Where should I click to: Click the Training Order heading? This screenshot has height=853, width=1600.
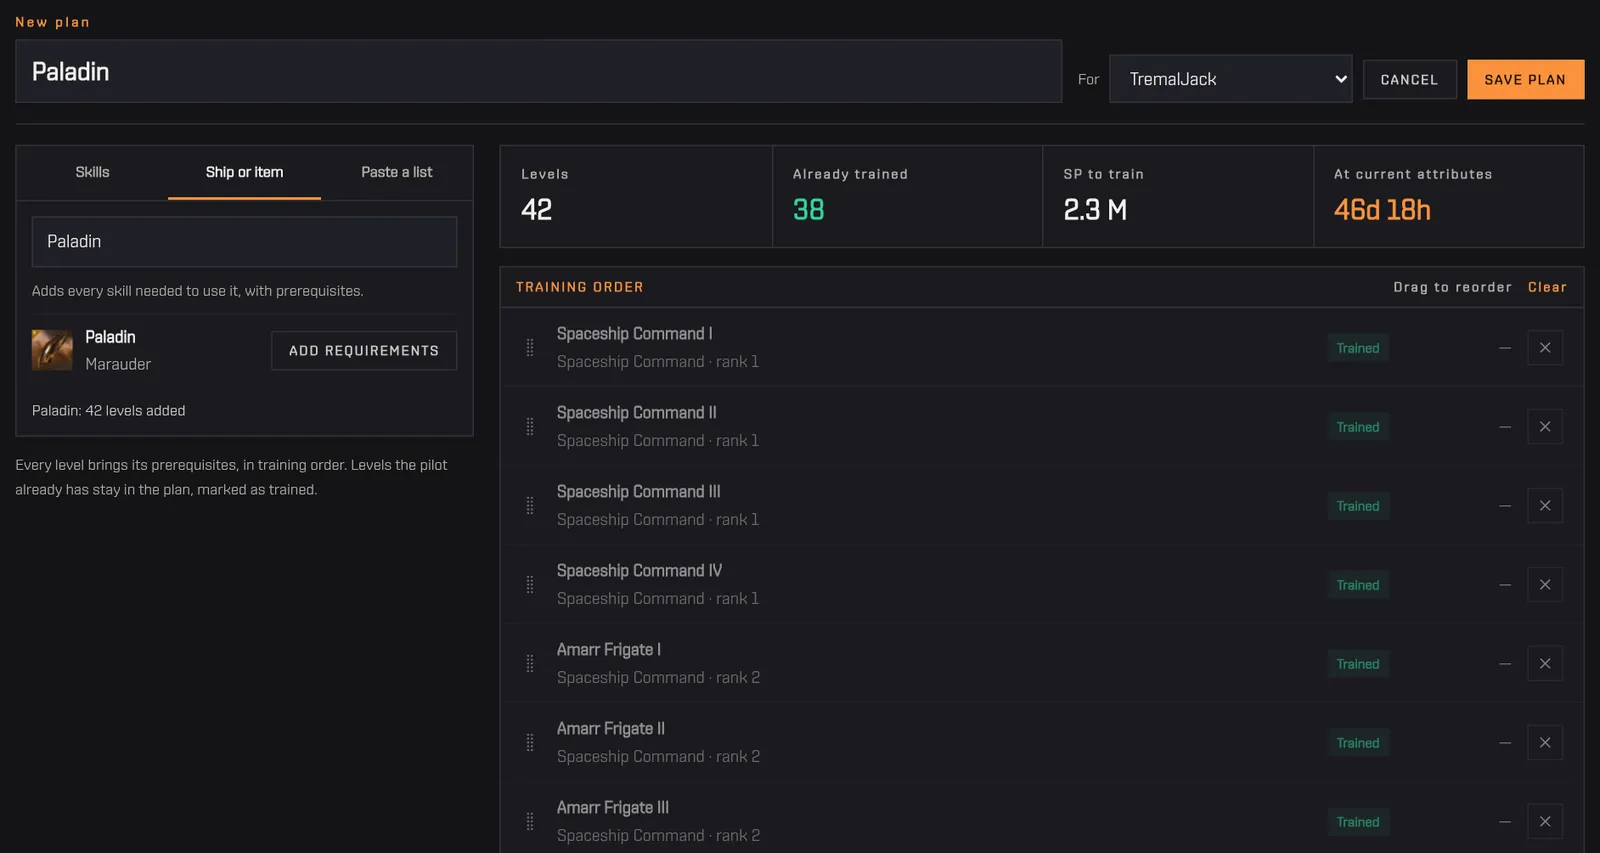click(x=580, y=287)
